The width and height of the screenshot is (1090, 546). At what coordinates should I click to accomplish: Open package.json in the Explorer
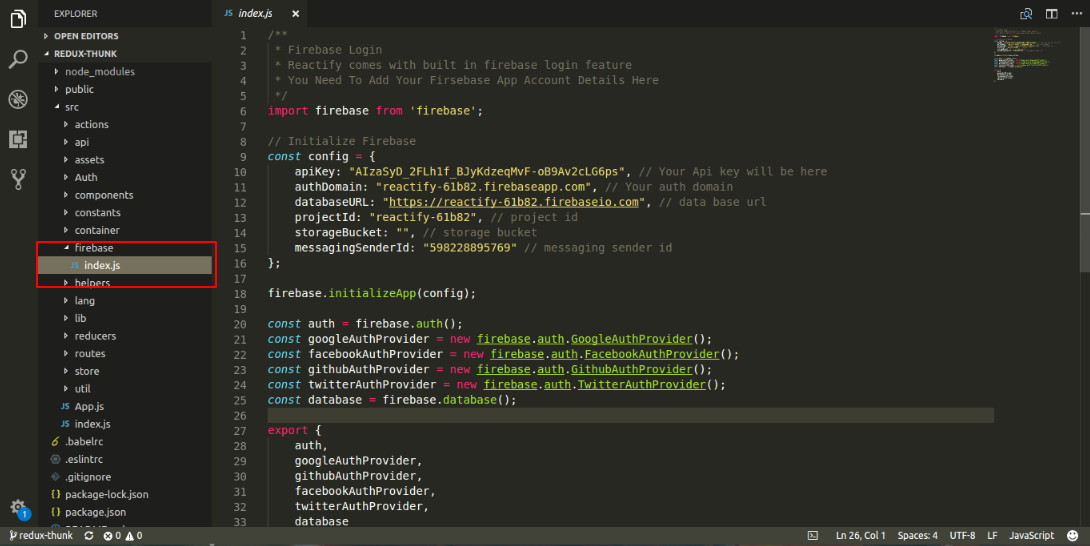pos(95,512)
